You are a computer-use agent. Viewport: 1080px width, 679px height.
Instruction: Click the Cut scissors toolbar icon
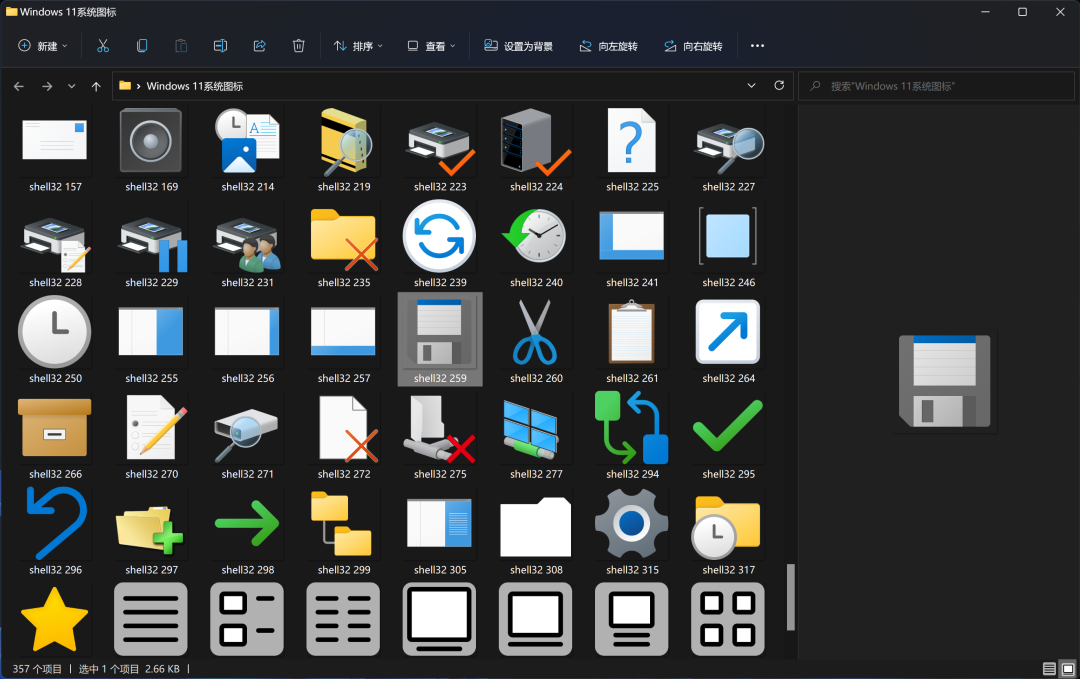coord(103,46)
